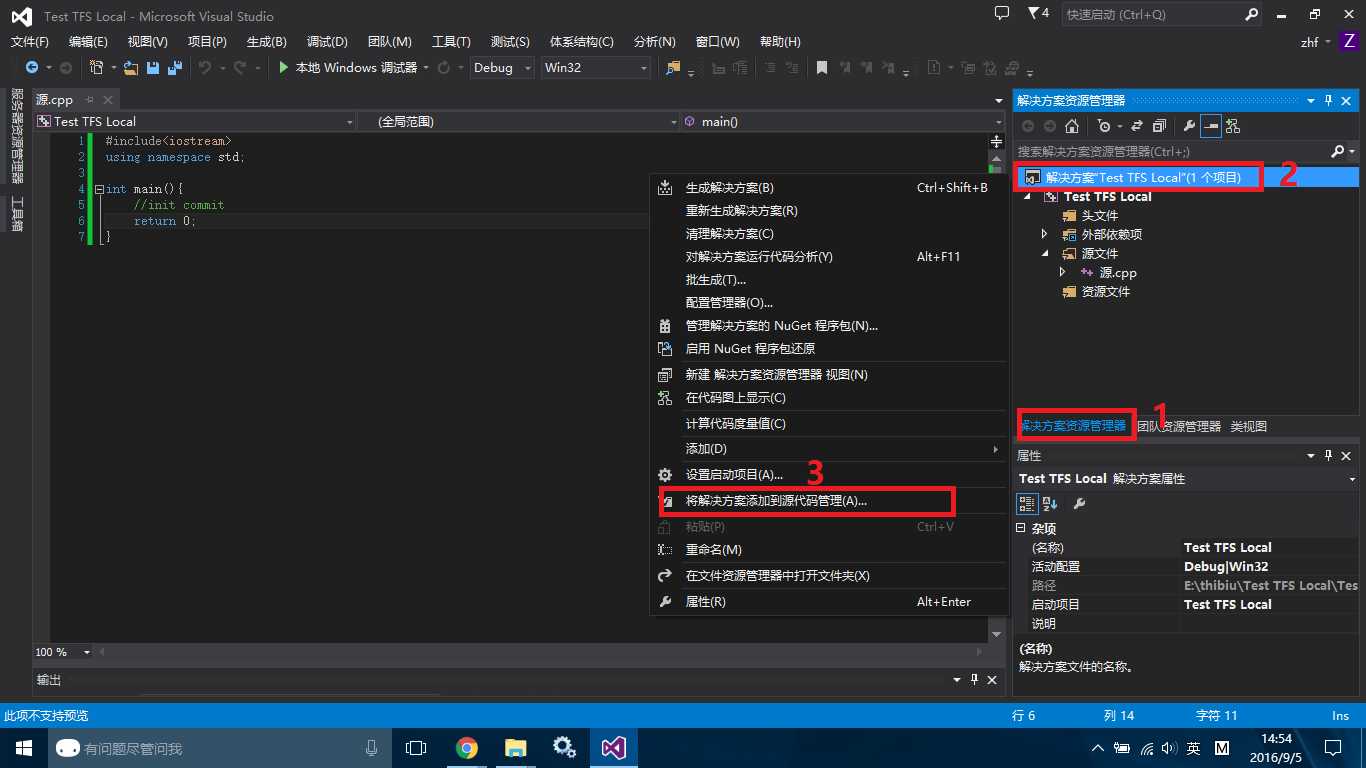Viewport: 1366px width, 768px height.
Task: Click the Navigate Backward arrow in toolbar
Action: pyautogui.click(x=32, y=67)
